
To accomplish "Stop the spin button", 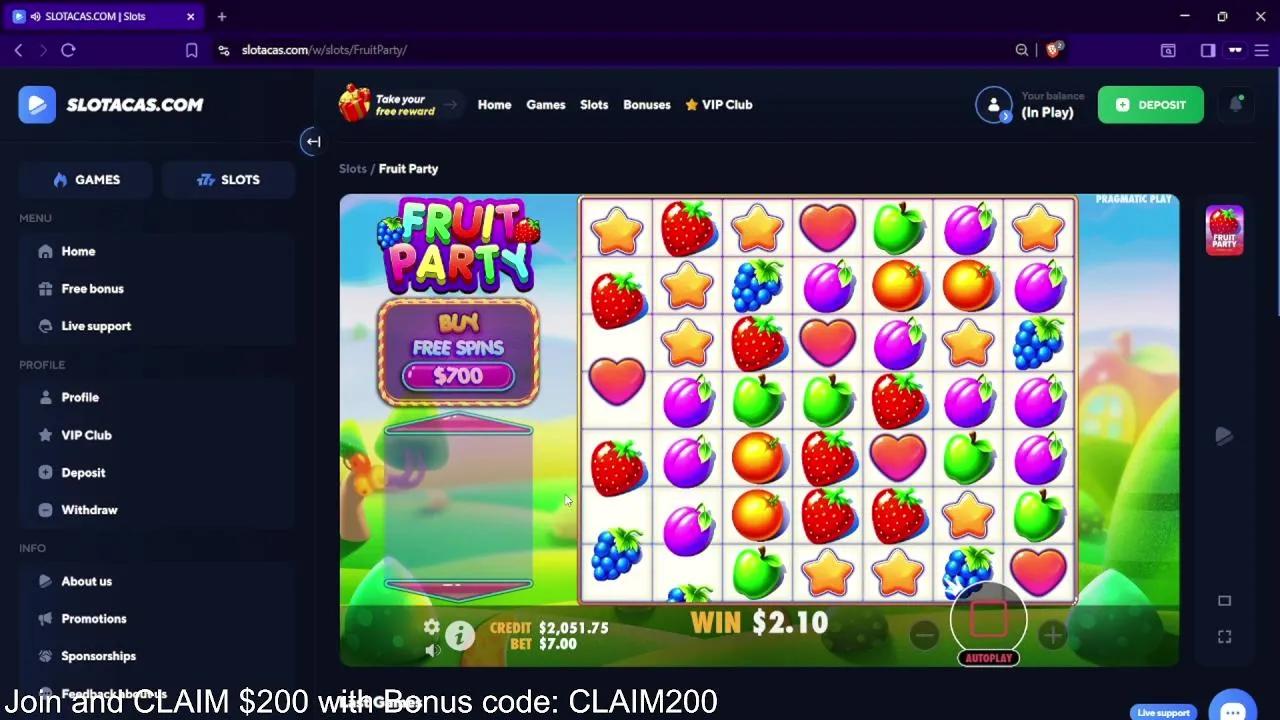I will (988, 618).
